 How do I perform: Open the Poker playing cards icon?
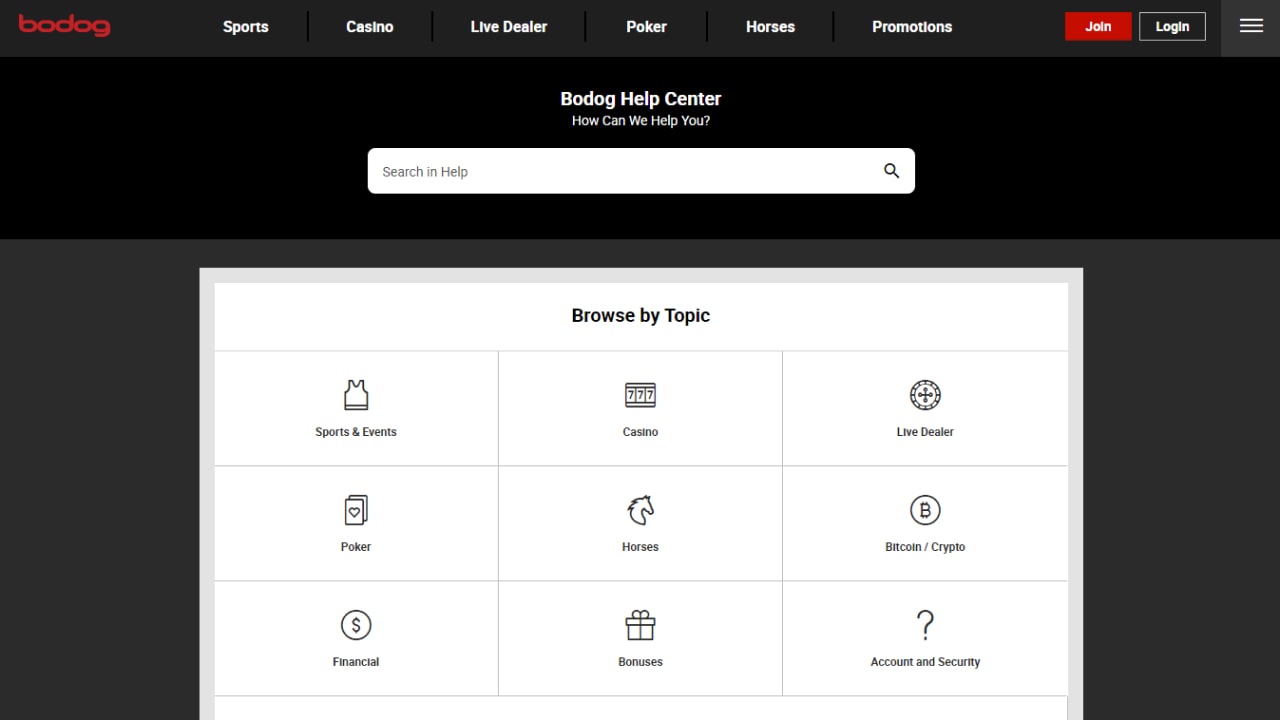pos(356,509)
